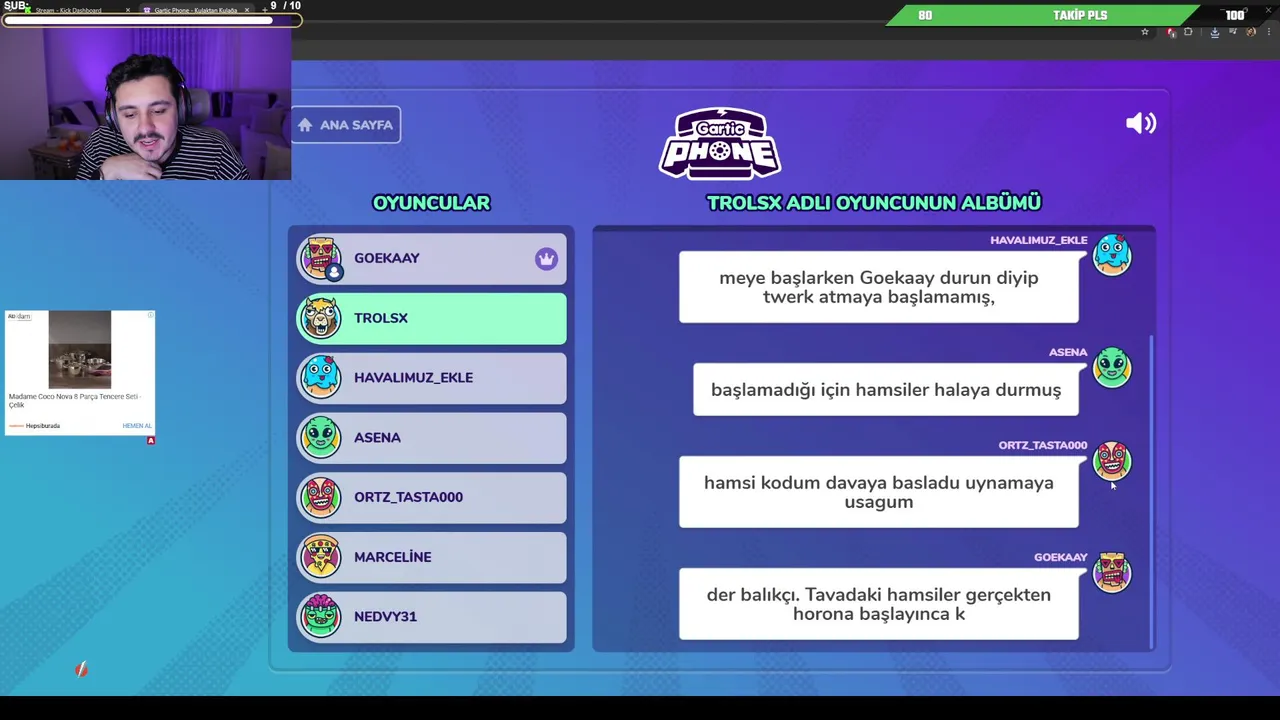The height and width of the screenshot is (720, 1280).
Task: Click the message 'hamsi kodum davaya basladu'
Action: click(879, 492)
